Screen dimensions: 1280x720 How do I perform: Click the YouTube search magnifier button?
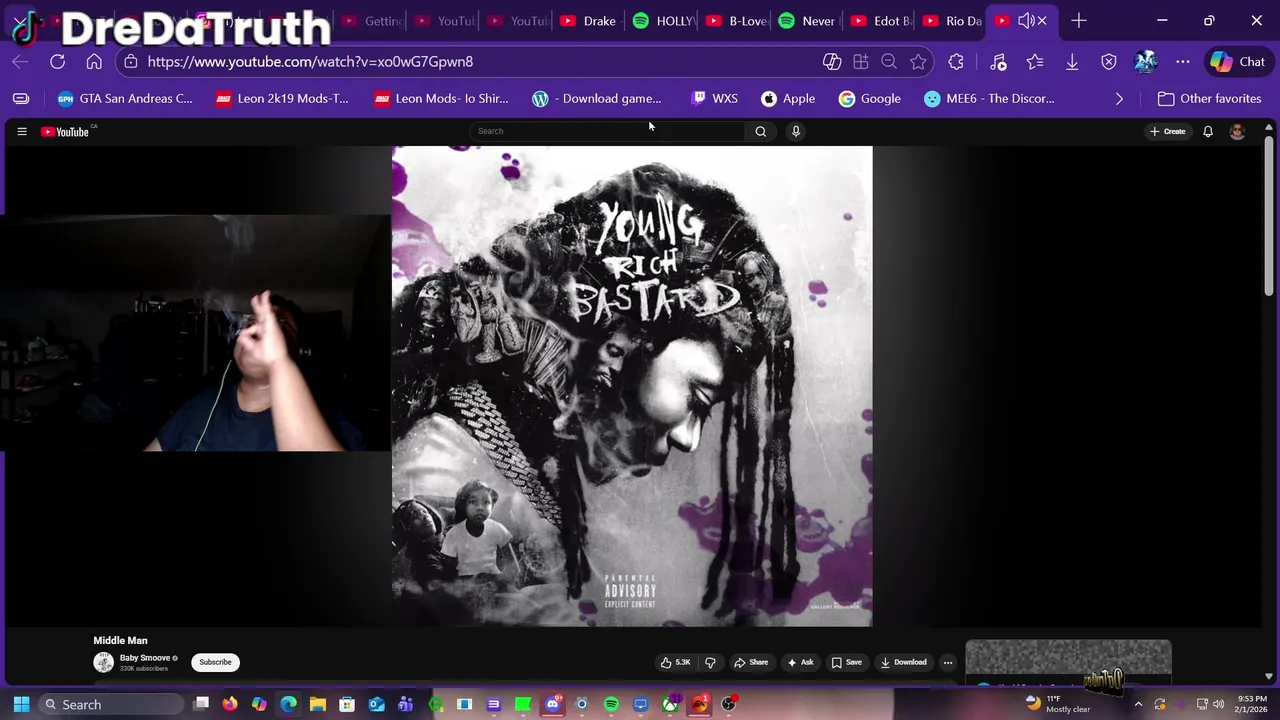(x=761, y=131)
